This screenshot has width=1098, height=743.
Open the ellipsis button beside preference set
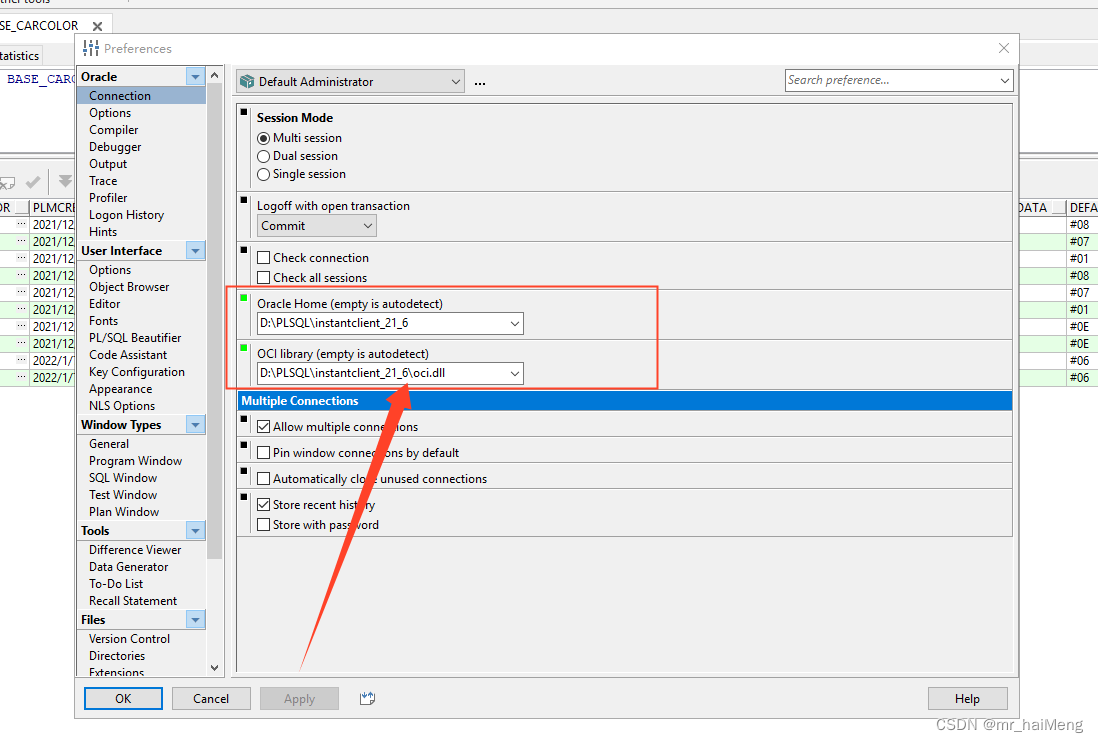click(480, 83)
